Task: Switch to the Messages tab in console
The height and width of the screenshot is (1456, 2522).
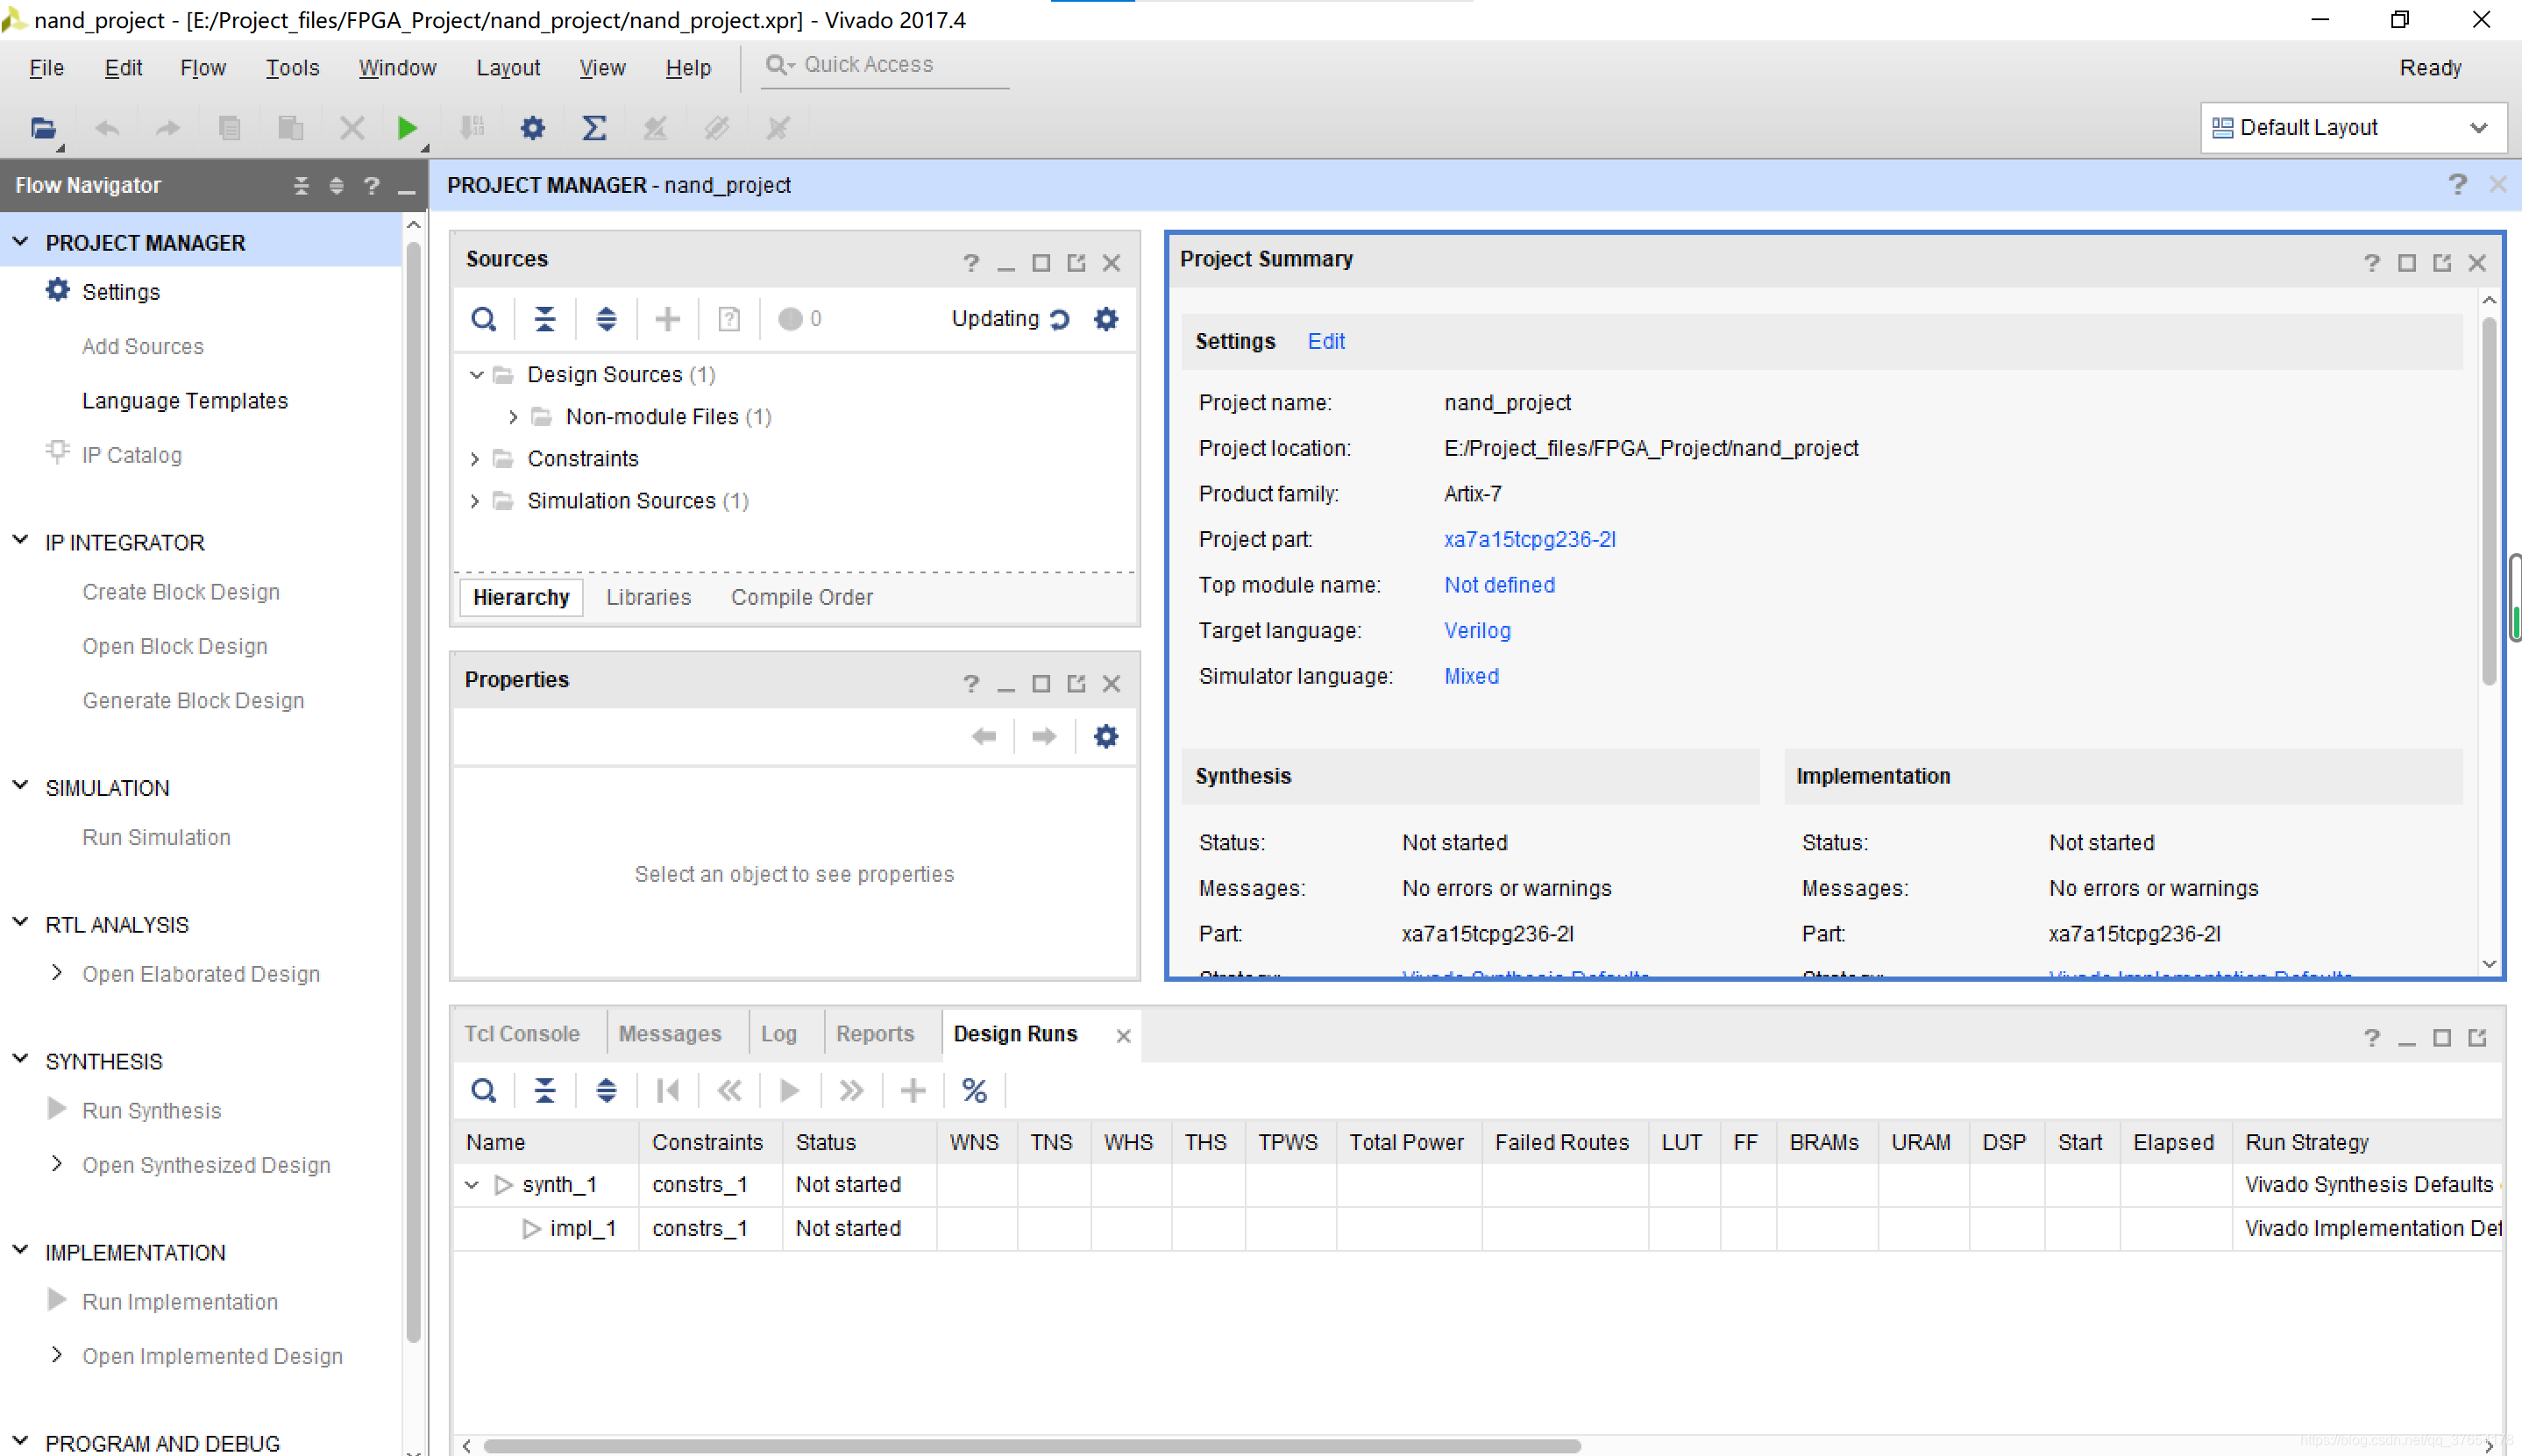Action: click(x=669, y=1033)
